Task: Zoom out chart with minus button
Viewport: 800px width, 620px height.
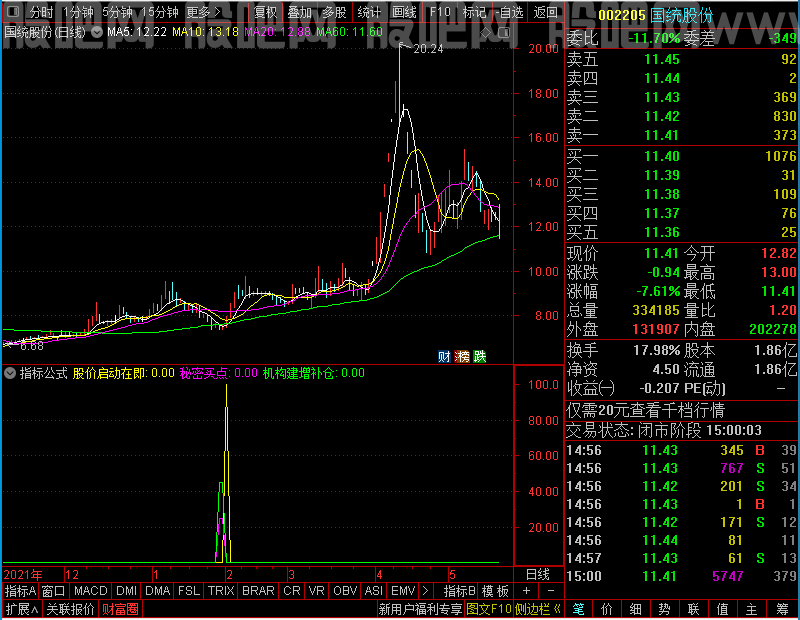Action: point(551,591)
